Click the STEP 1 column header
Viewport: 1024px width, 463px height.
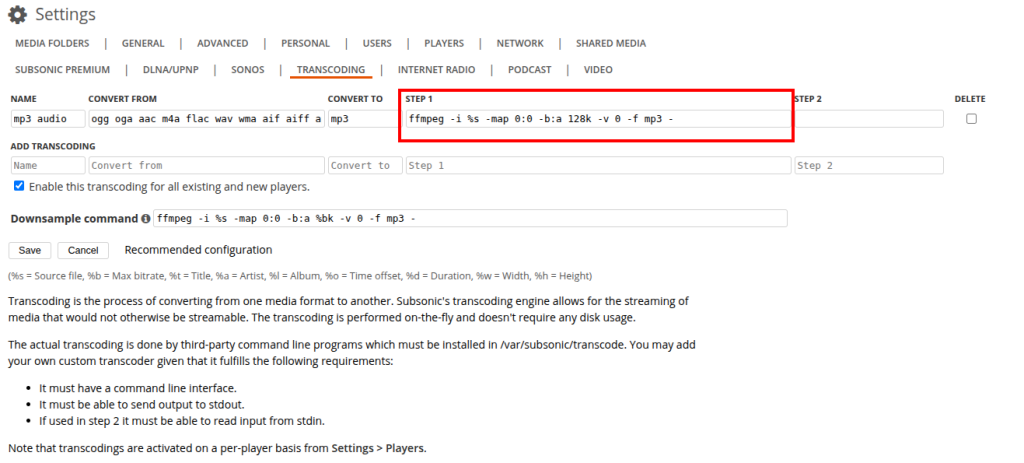[x=419, y=99]
